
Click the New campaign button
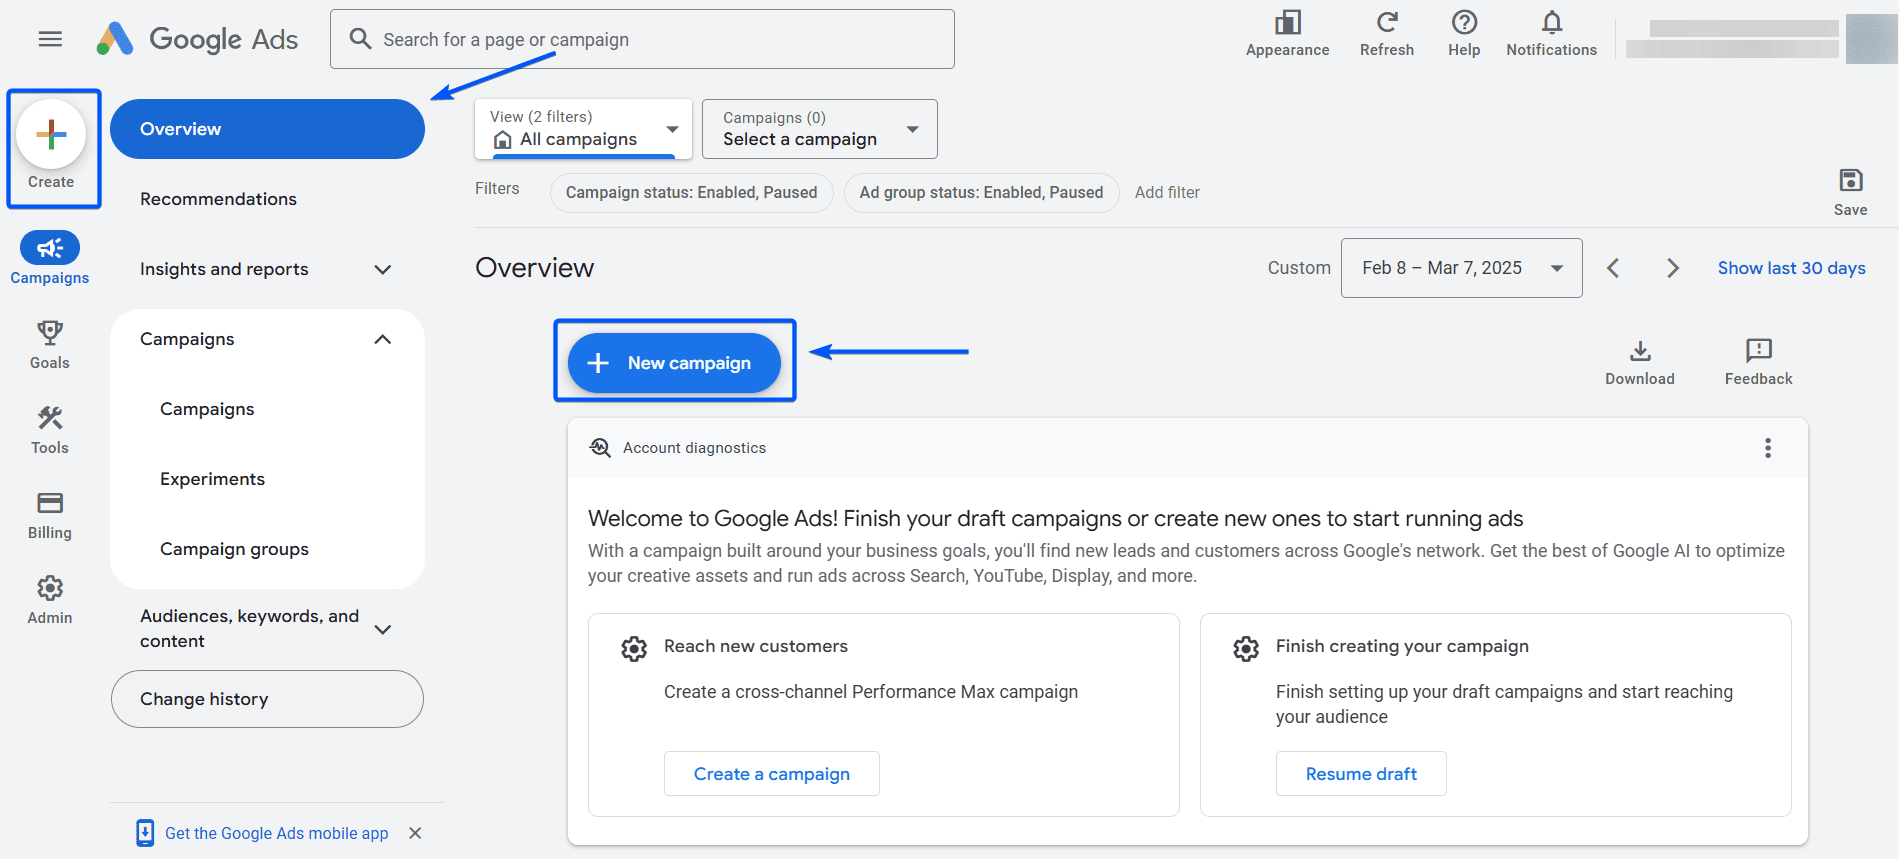click(x=674, y=363)
